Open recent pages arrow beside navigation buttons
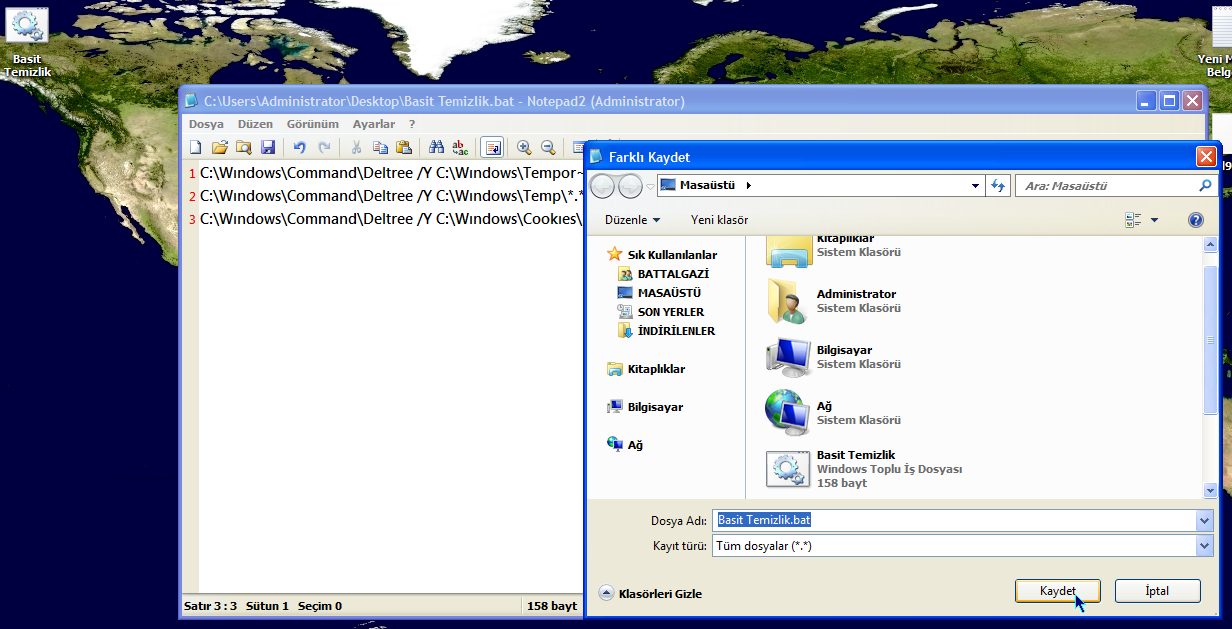 click(x=650, y=186)
